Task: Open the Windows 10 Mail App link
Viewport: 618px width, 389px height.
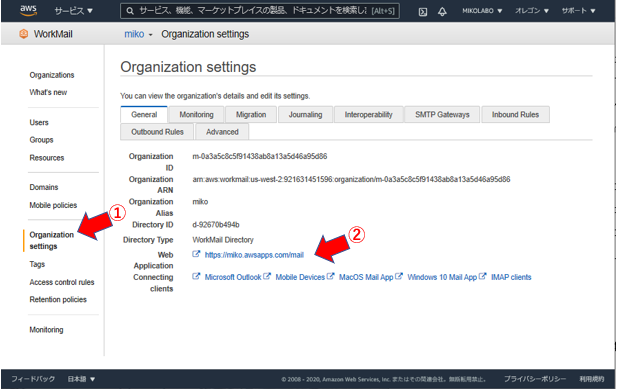Action: (442, 277)
